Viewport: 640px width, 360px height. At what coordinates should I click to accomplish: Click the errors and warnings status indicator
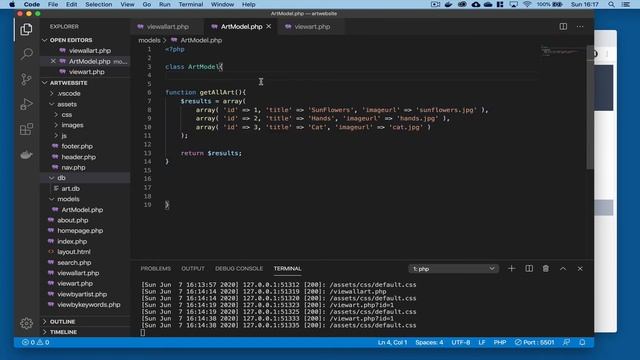point(36,342)
